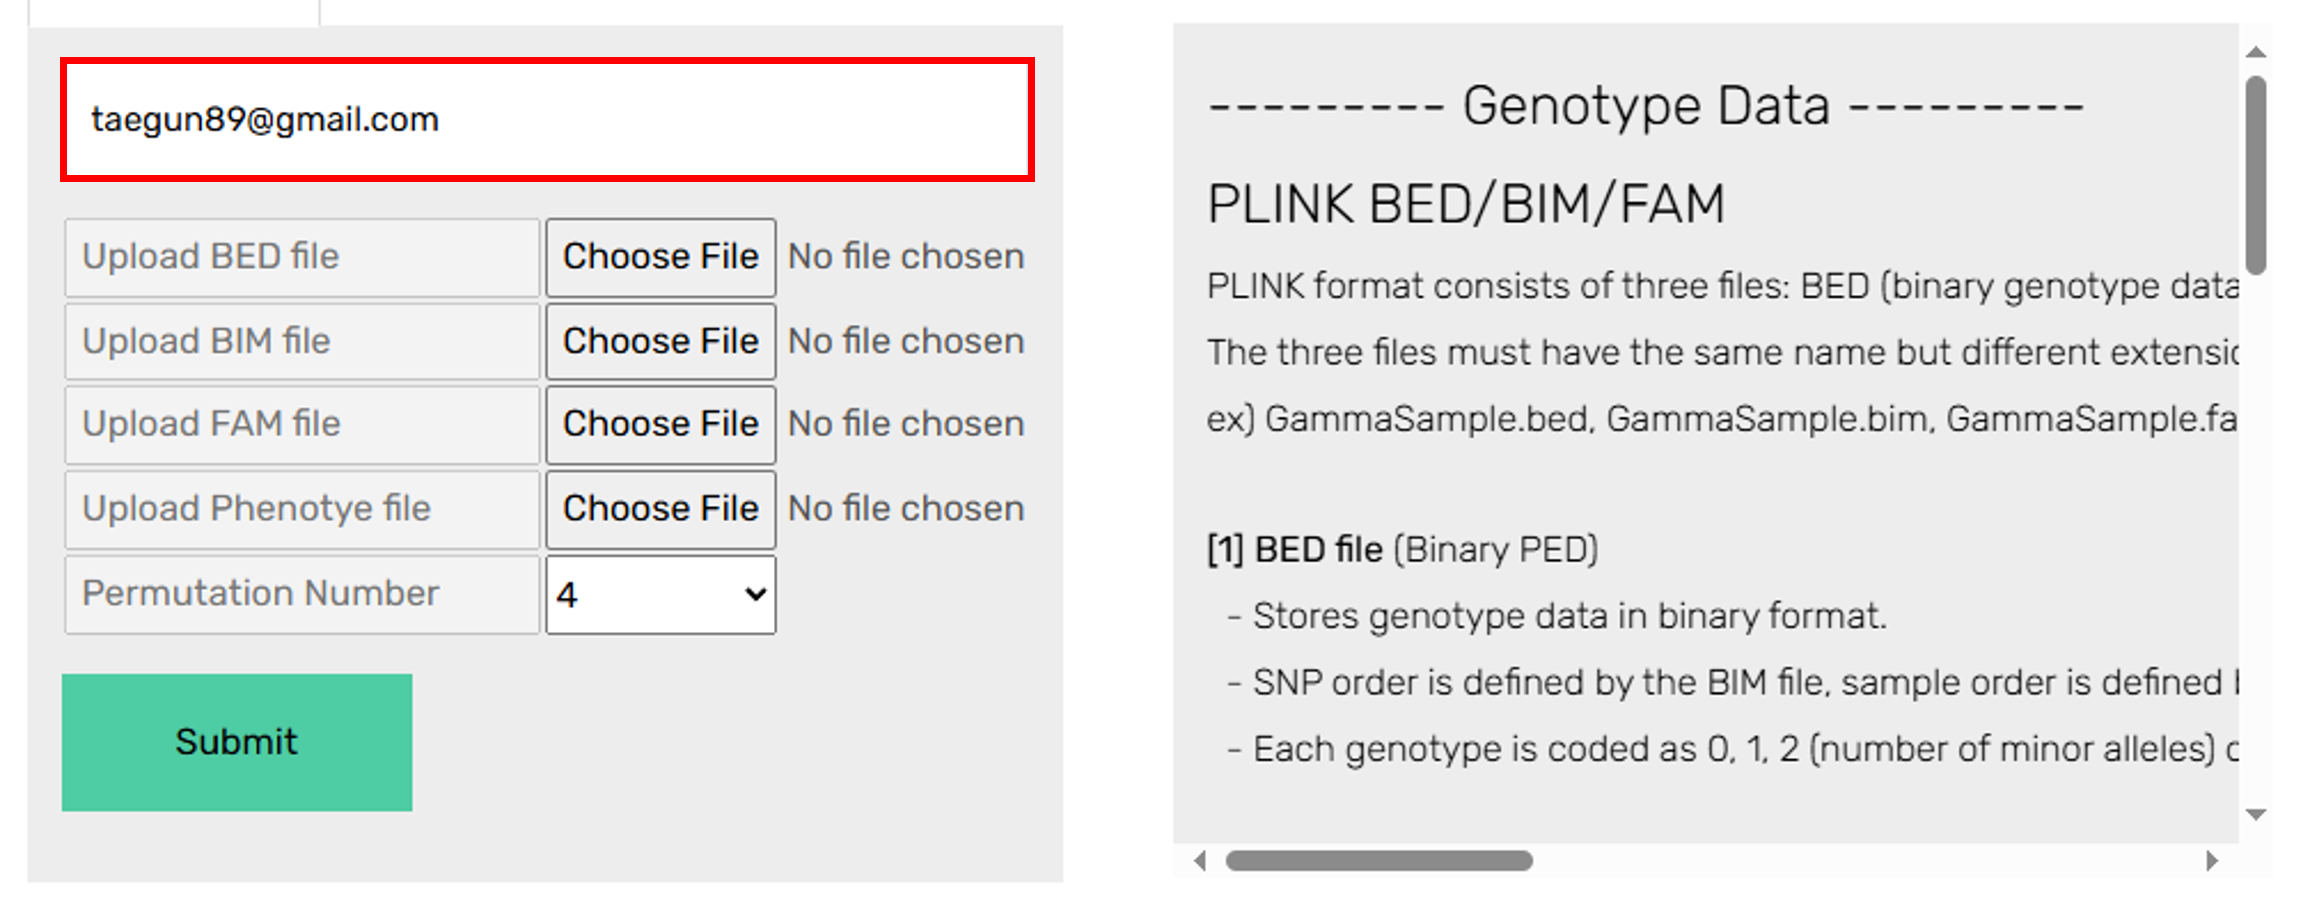This screenshot has width=2301, height=918.
Task: Click the vertical scrollbar thumb
Action: [2255, 175]
